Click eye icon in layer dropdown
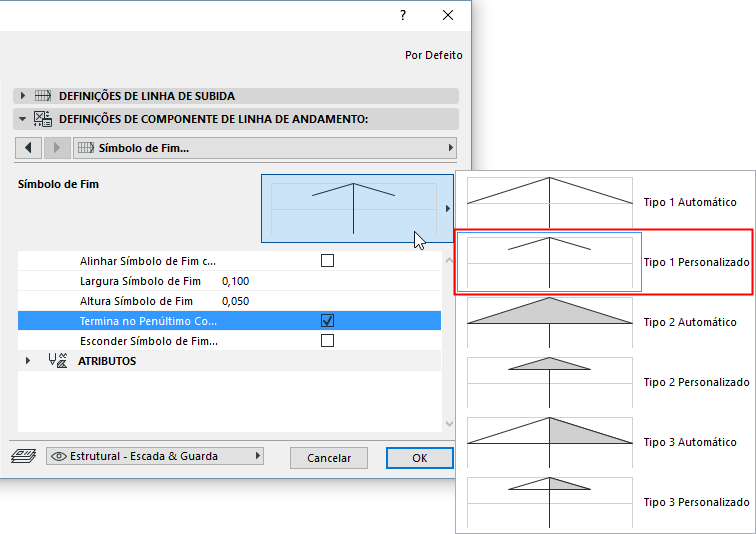 pyautogui.click(x=58, y=456)
